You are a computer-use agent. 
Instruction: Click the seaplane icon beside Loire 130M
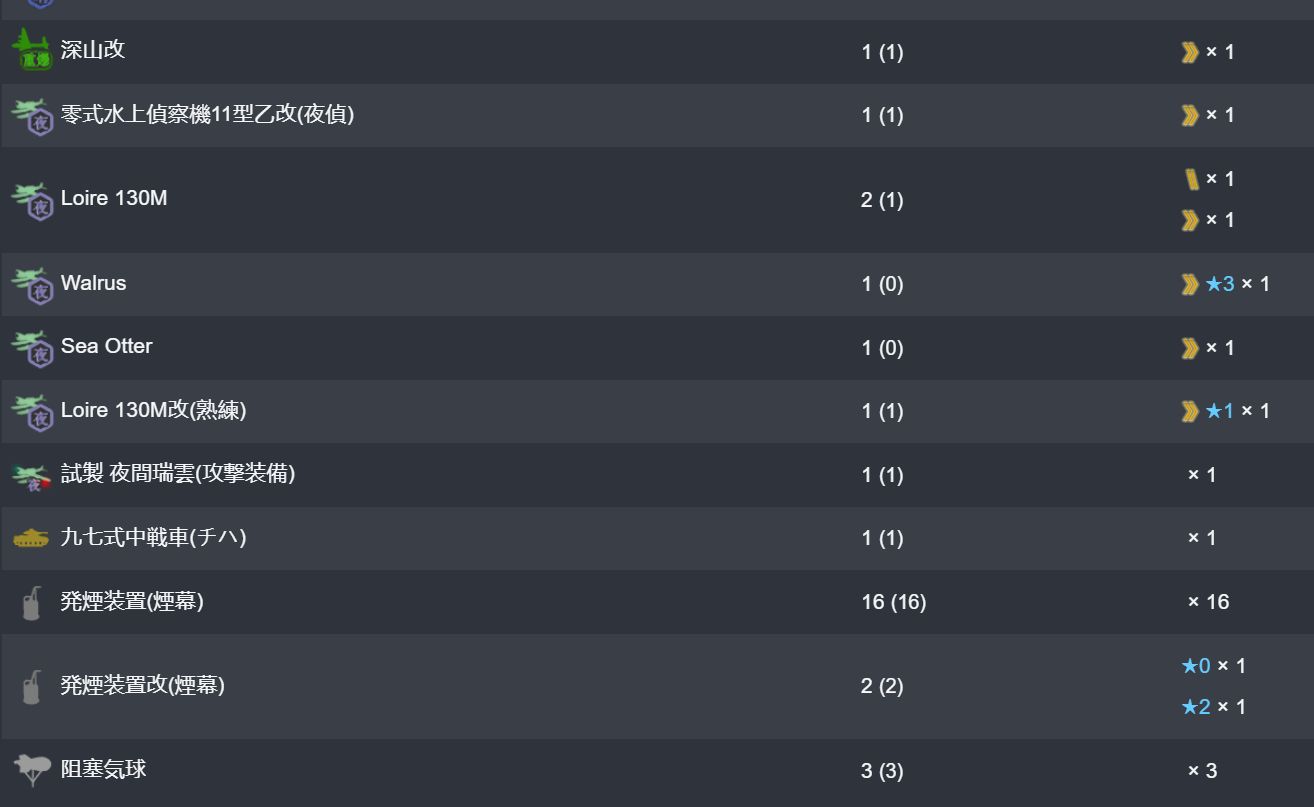coord(32,200)
